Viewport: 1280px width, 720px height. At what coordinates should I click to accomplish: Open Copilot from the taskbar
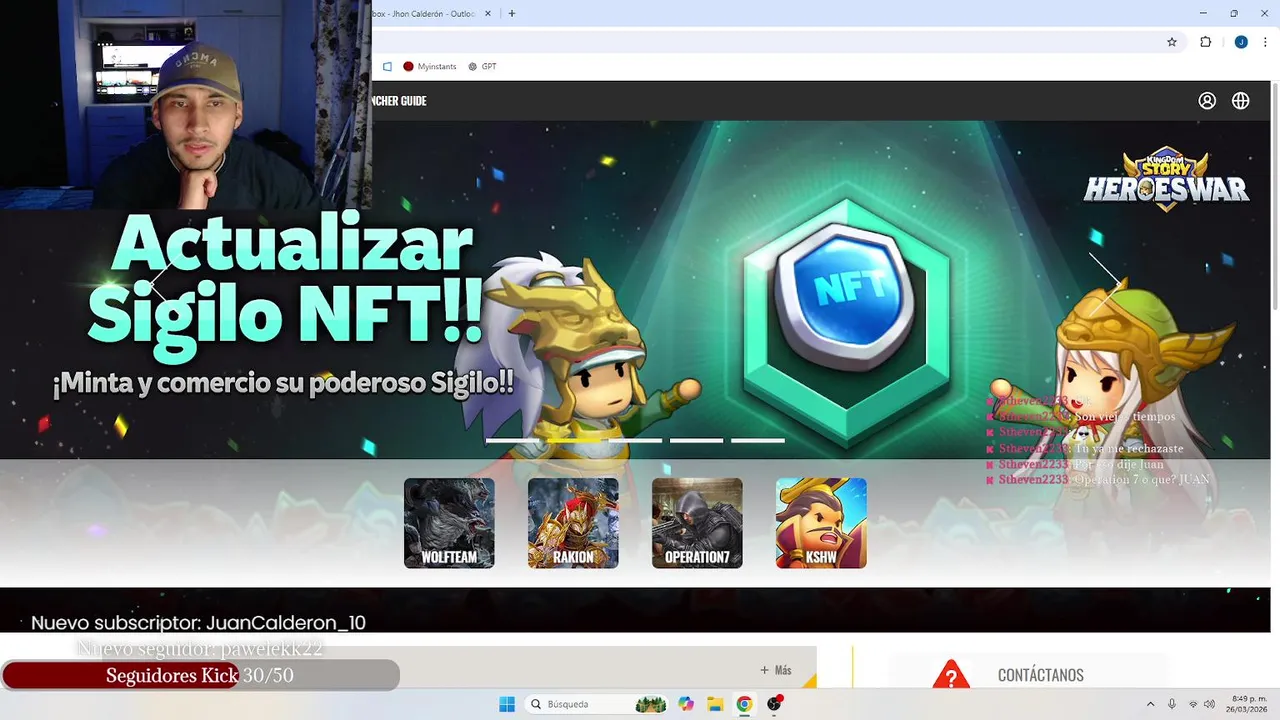686,704
